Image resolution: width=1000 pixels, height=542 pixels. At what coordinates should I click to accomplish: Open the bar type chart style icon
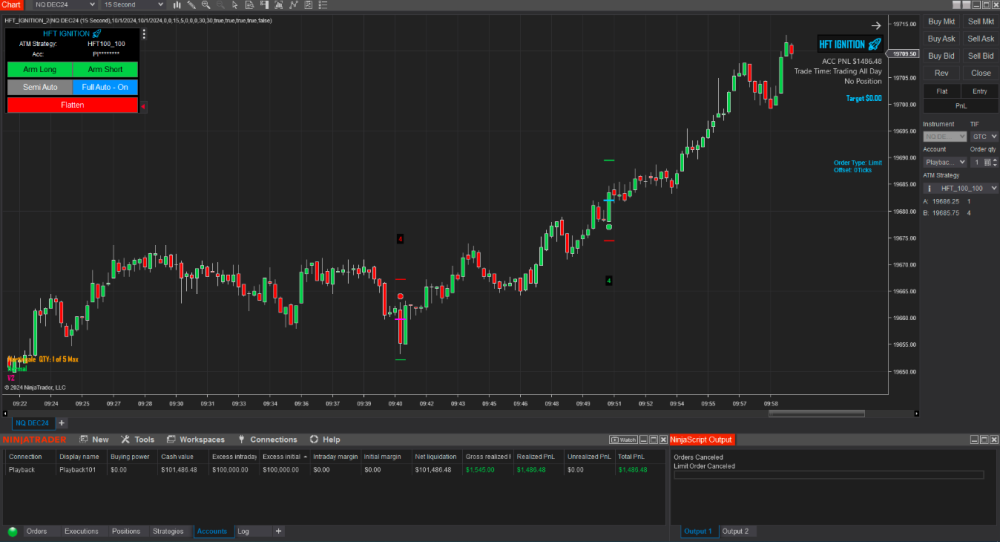tap(177, 4)
